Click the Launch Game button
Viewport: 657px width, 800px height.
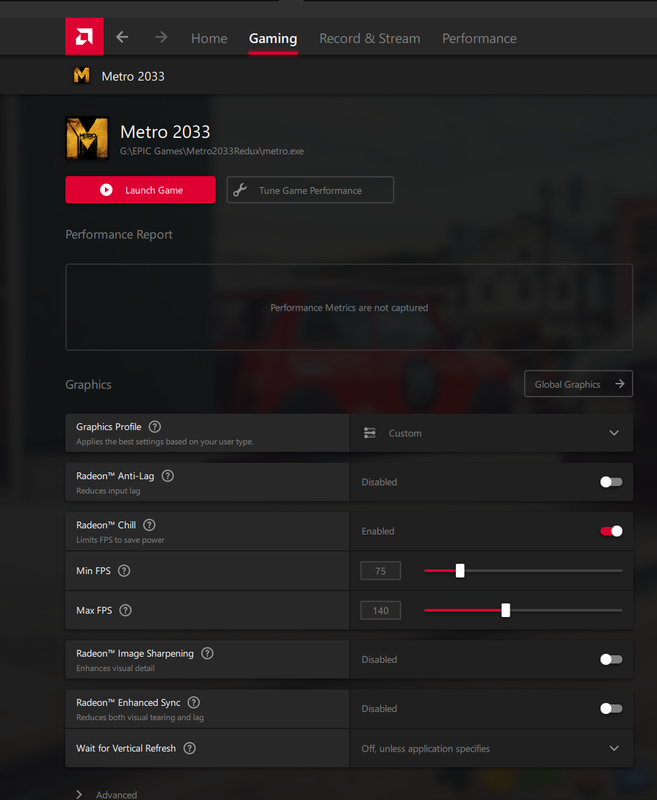140,190
